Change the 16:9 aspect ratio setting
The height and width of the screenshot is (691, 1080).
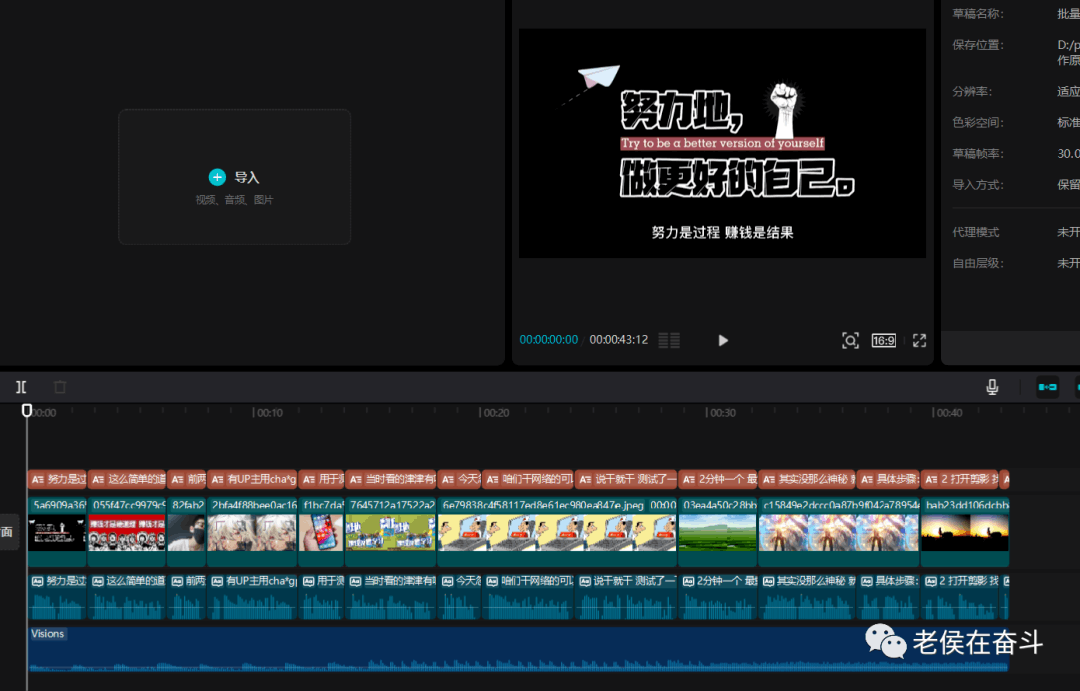(x=884, y=340)
